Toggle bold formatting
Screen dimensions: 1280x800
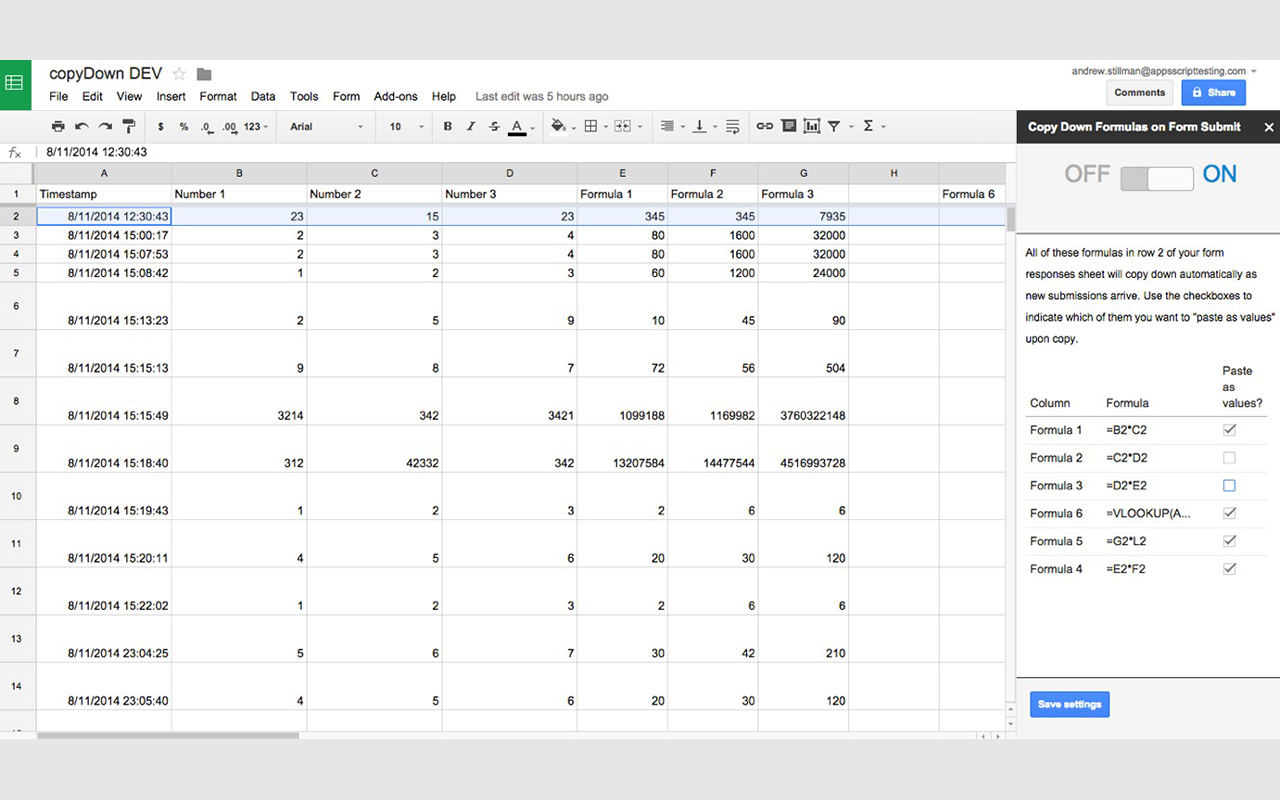tap(447, 127)
